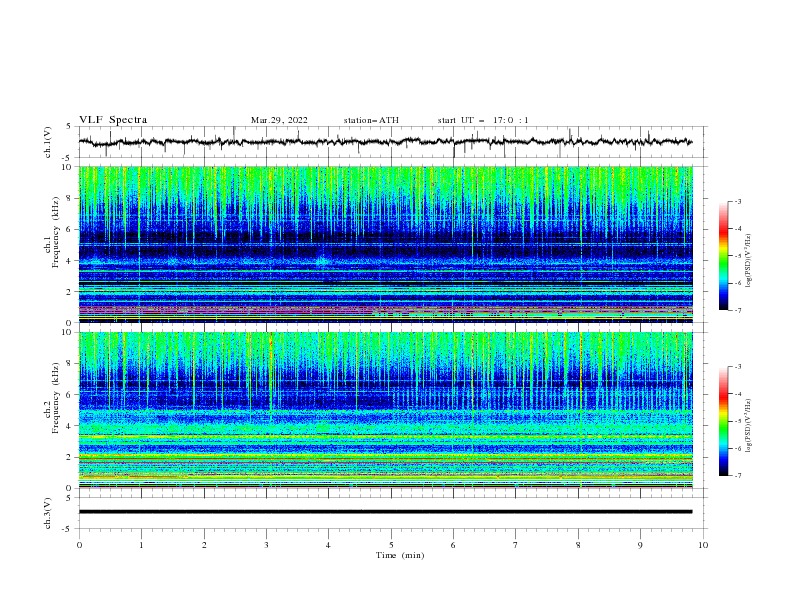792x612 pixels.
Task: Click the 'VLF Spectra' title text
Action: click(113, 120)
